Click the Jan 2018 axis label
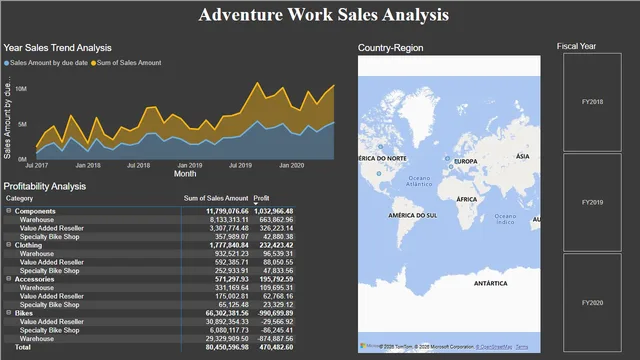The image size is (640, 360). coord(88,165)
